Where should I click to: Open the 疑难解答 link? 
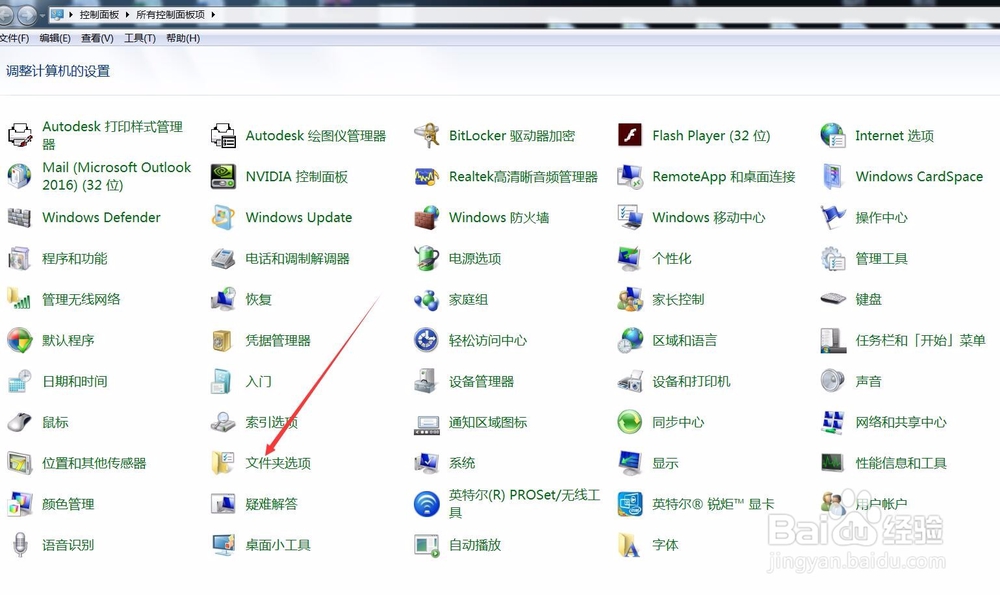272,504
